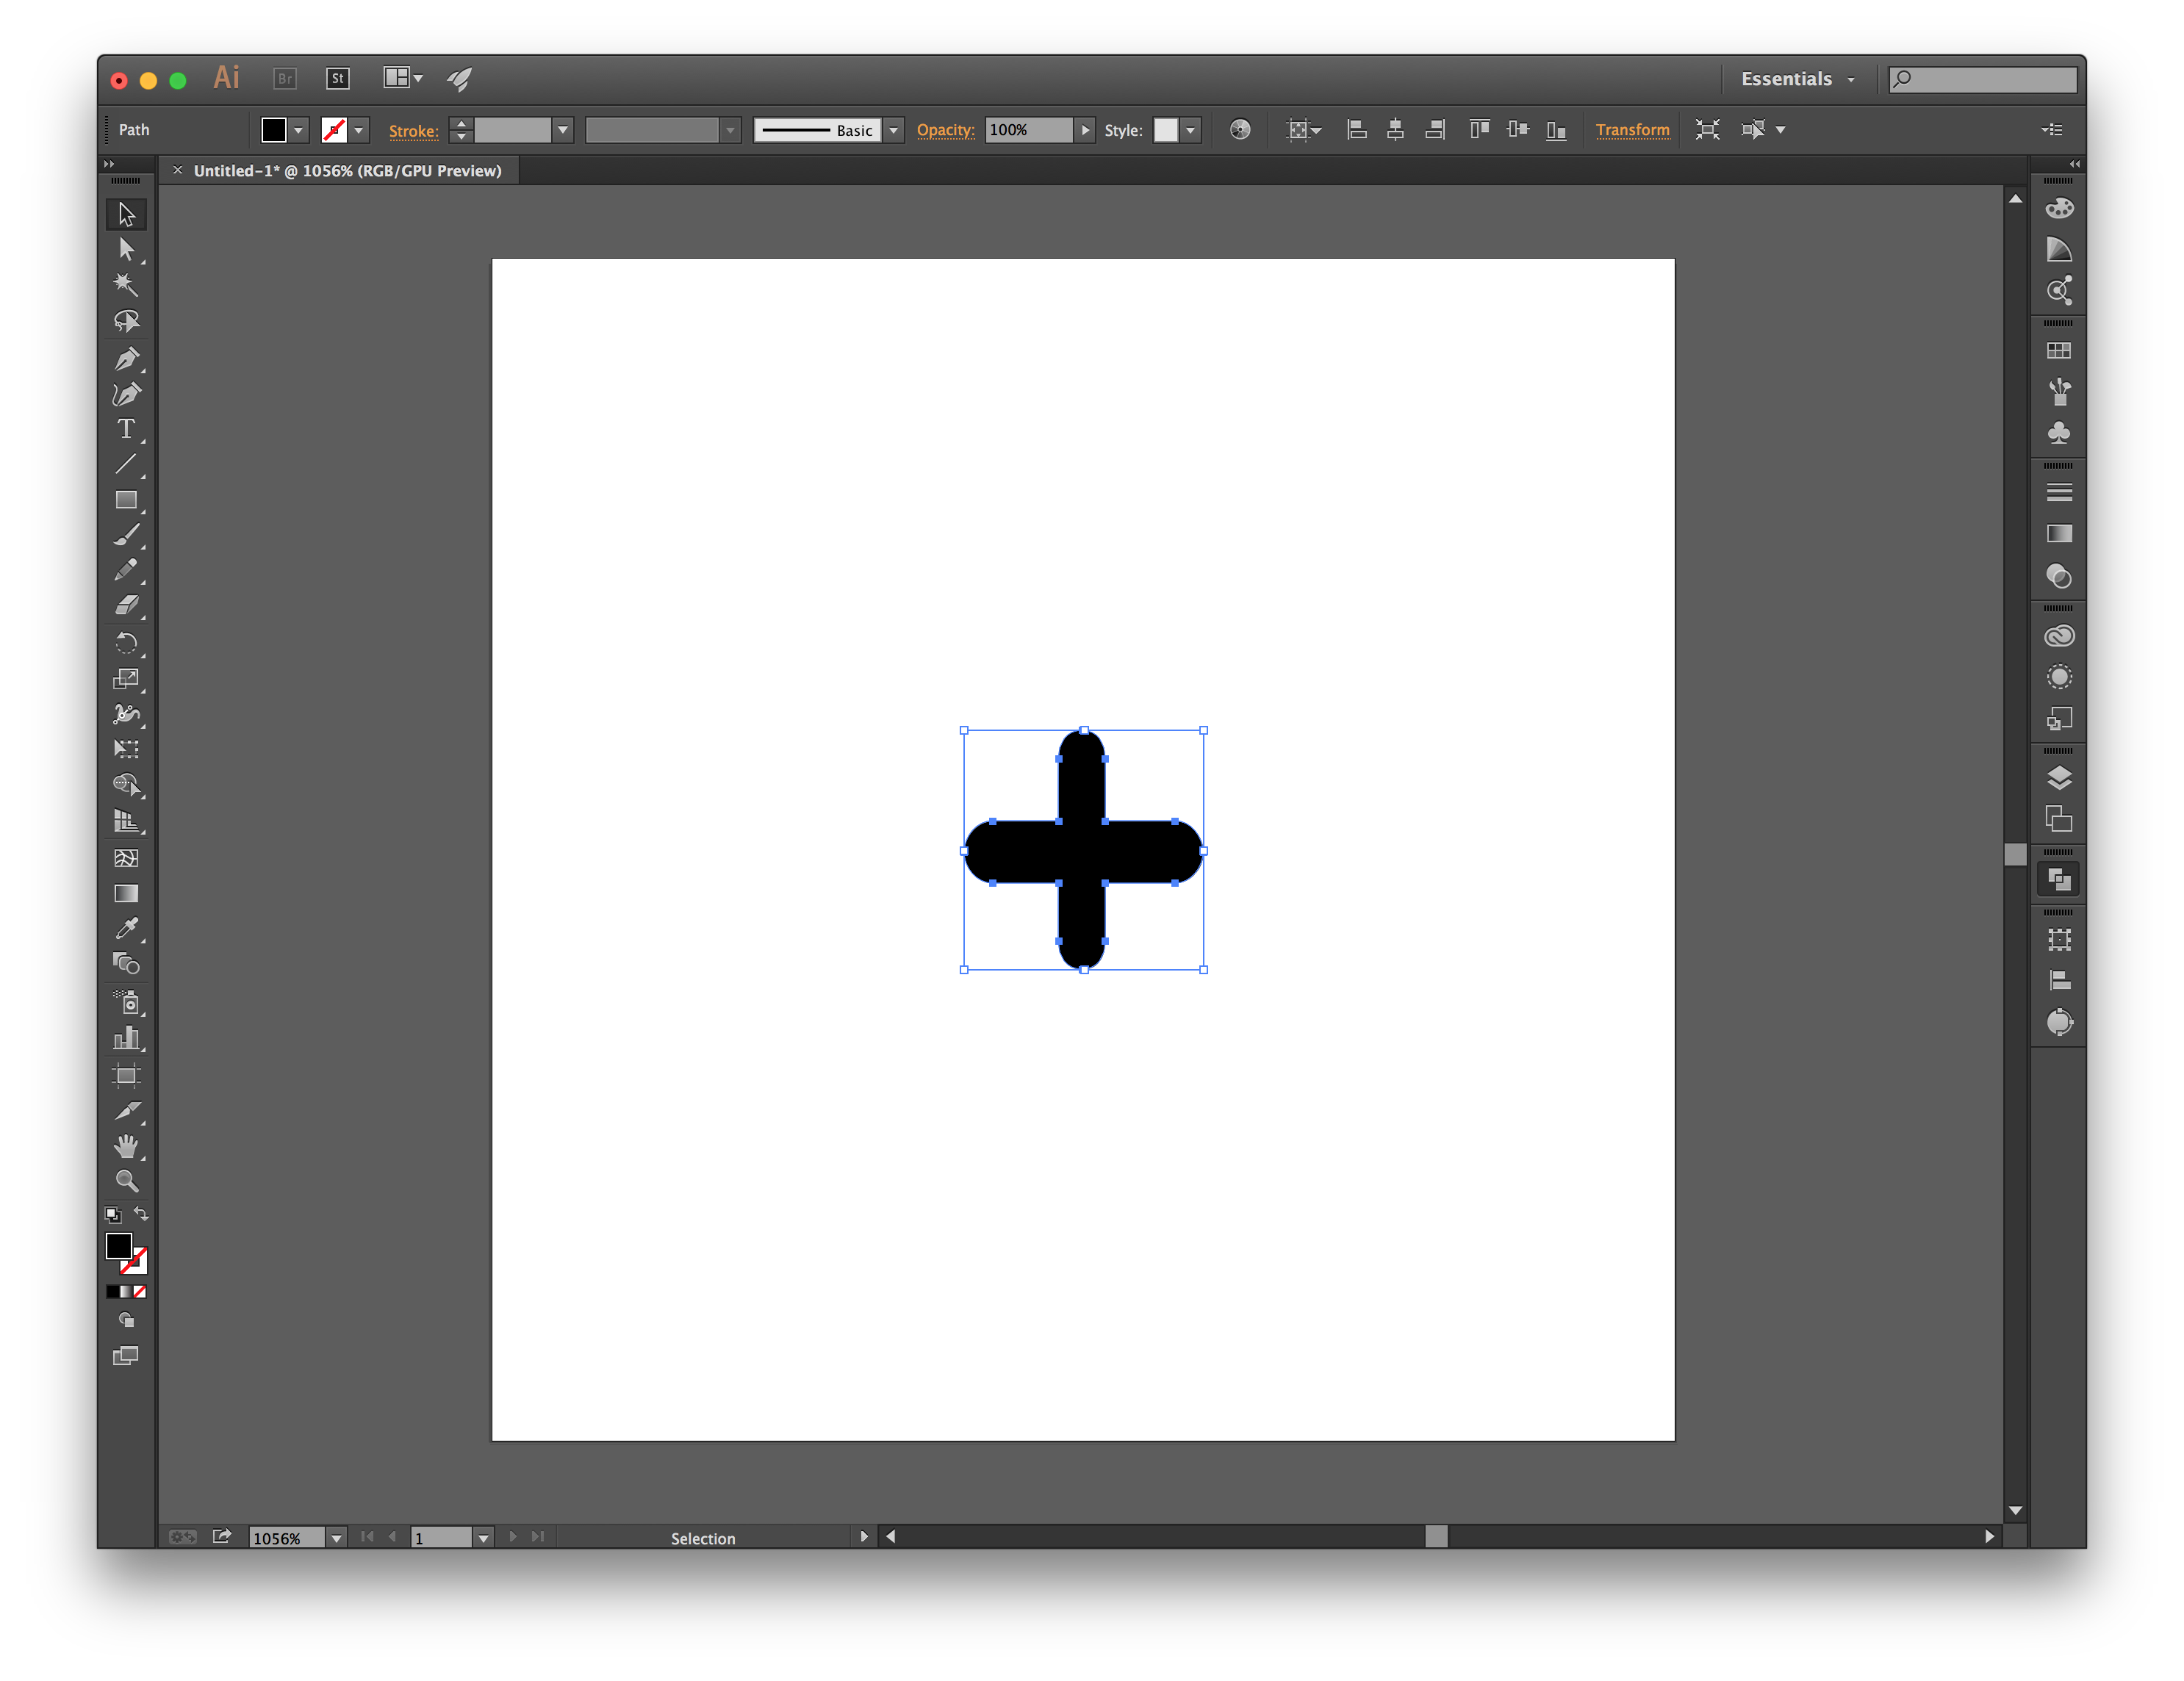
Task: Select the Type tool
Action: click(126, 429)
